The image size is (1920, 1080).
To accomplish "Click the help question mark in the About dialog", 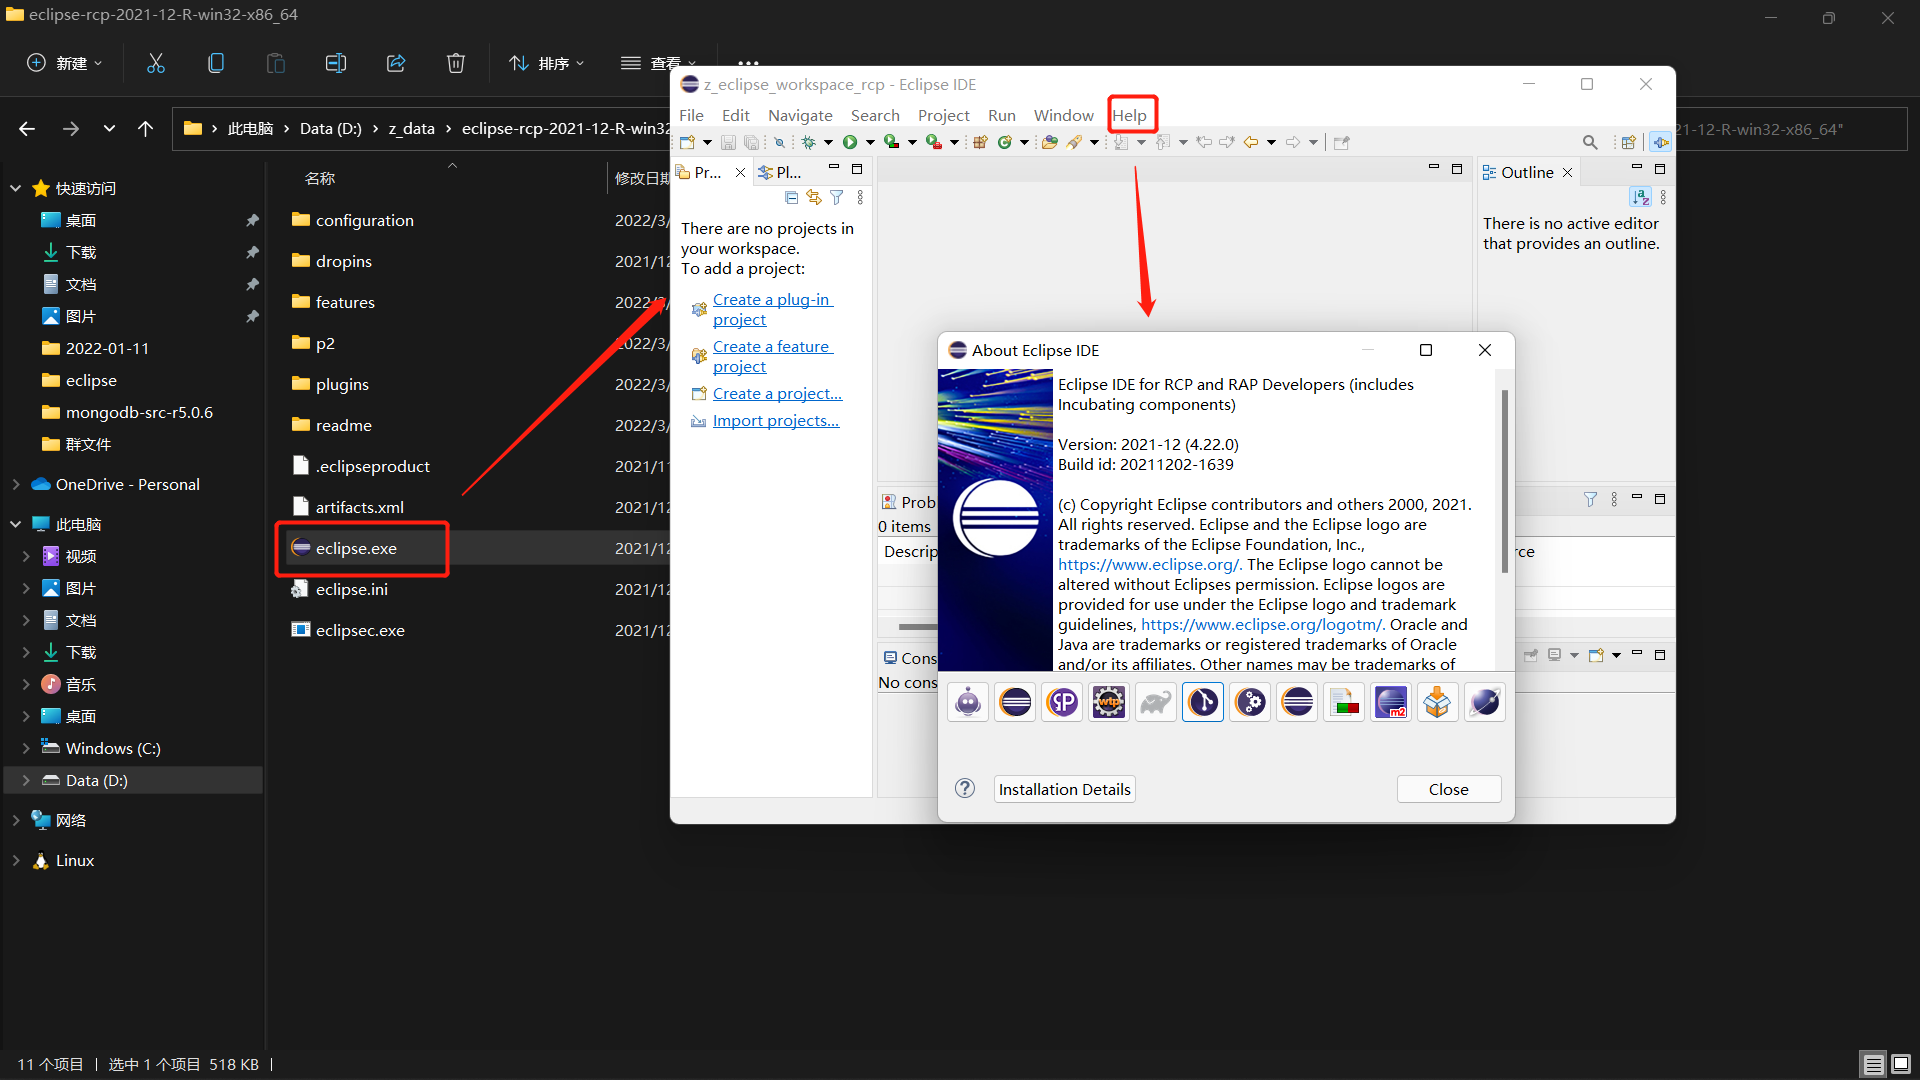I will [965, 788].
